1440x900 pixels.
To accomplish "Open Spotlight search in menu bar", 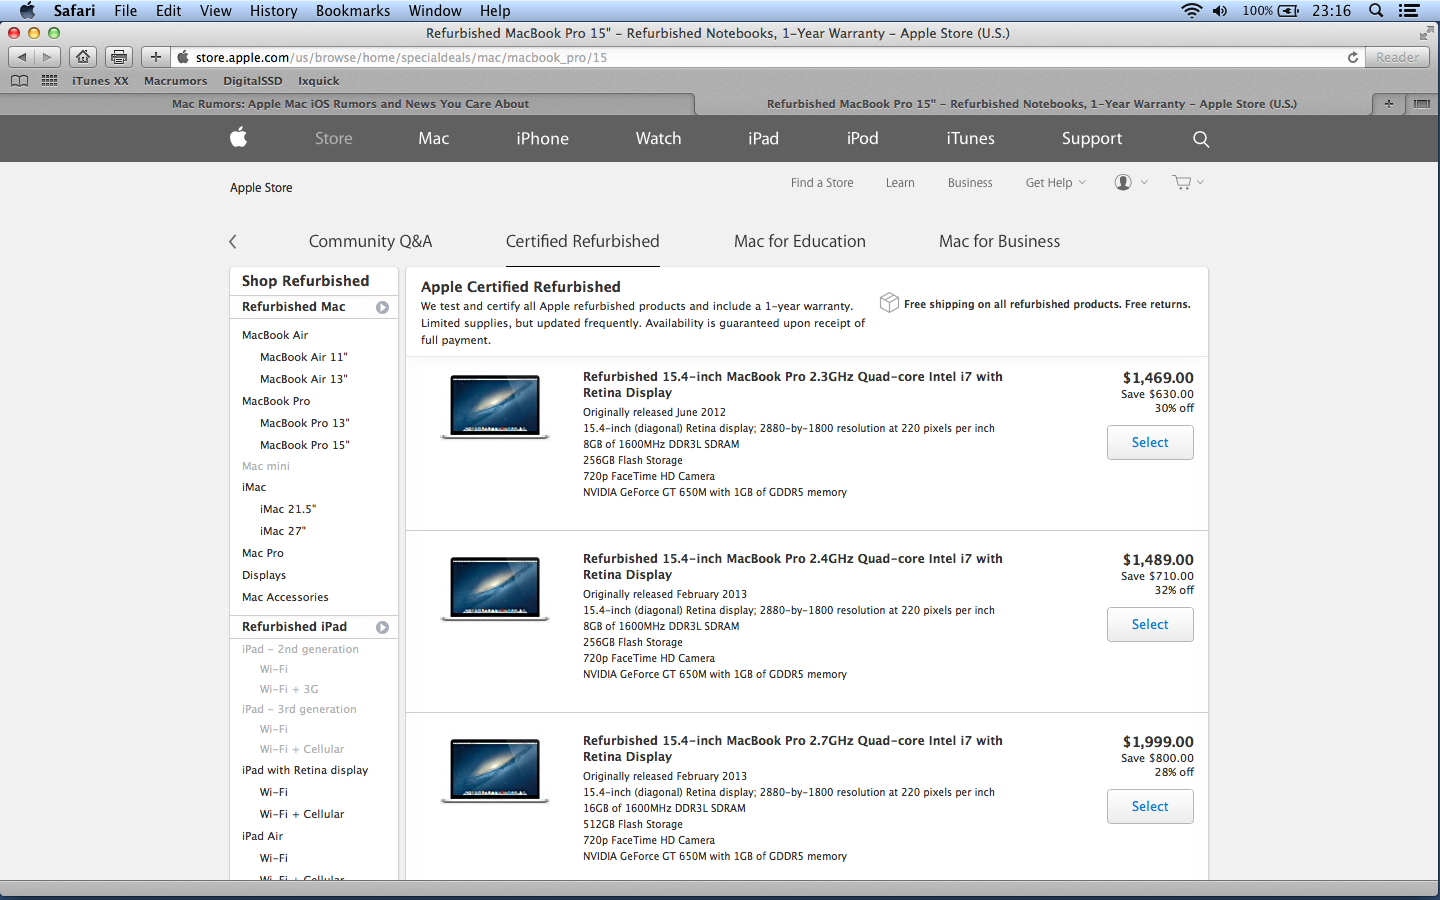I will pos(1376,11).
